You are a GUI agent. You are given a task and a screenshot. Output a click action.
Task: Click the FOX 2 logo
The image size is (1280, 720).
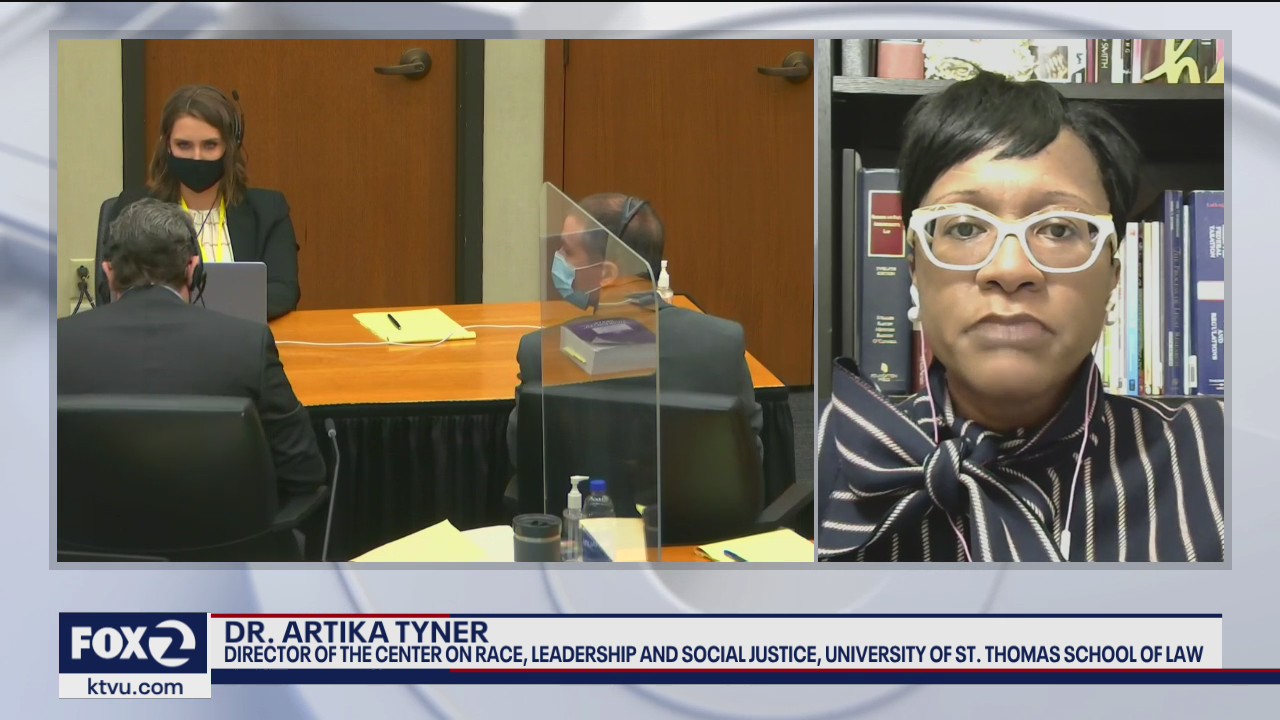click(x=133, y=643)
